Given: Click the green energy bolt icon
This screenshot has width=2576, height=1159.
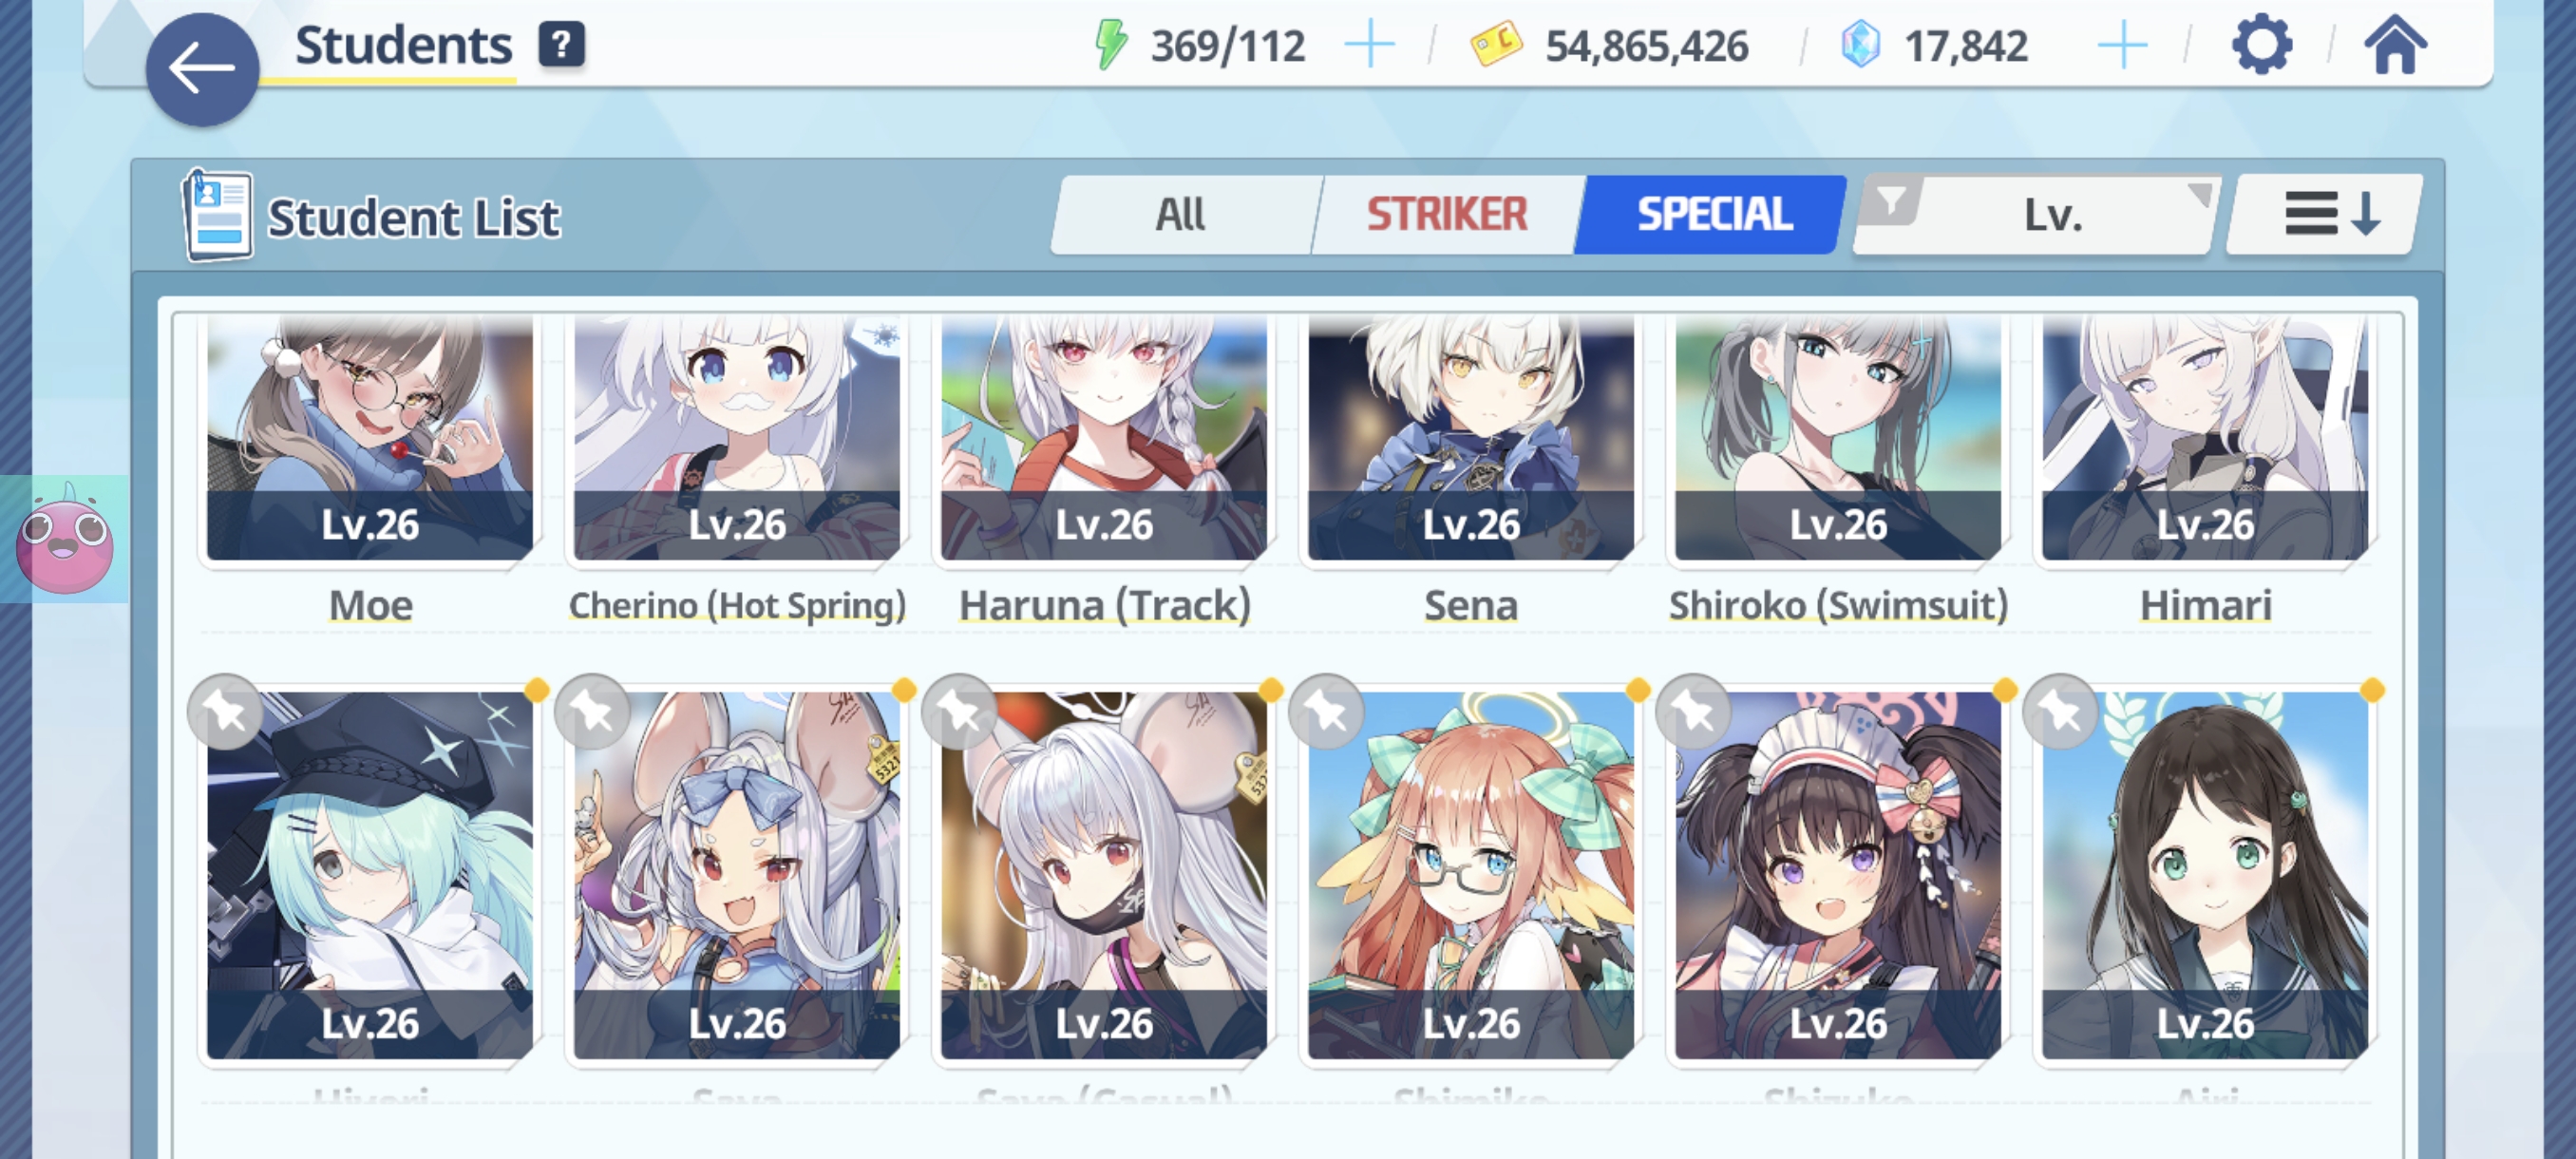Looking at the screenshot, I should point(1111,46).
